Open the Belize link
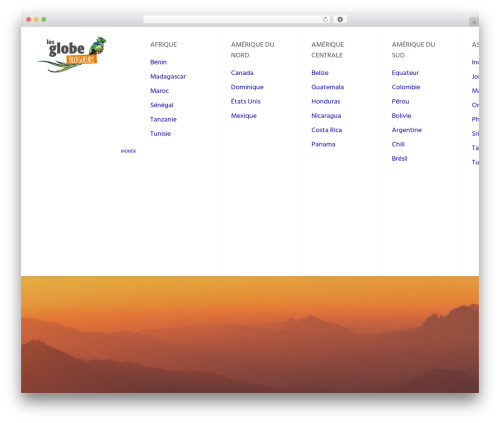This screenshot has height=423, width=500. point(320,73)
